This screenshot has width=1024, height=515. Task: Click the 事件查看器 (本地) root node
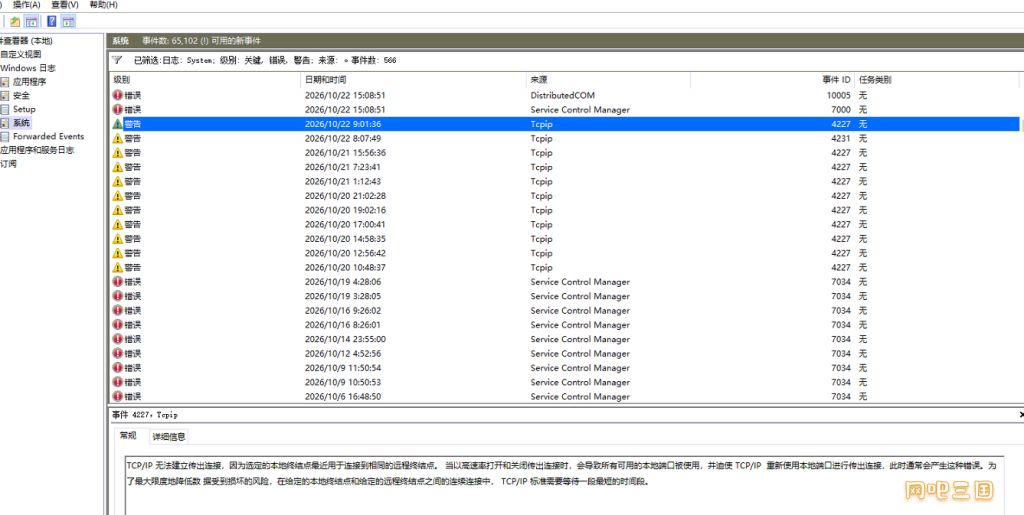tap(26, 40)
